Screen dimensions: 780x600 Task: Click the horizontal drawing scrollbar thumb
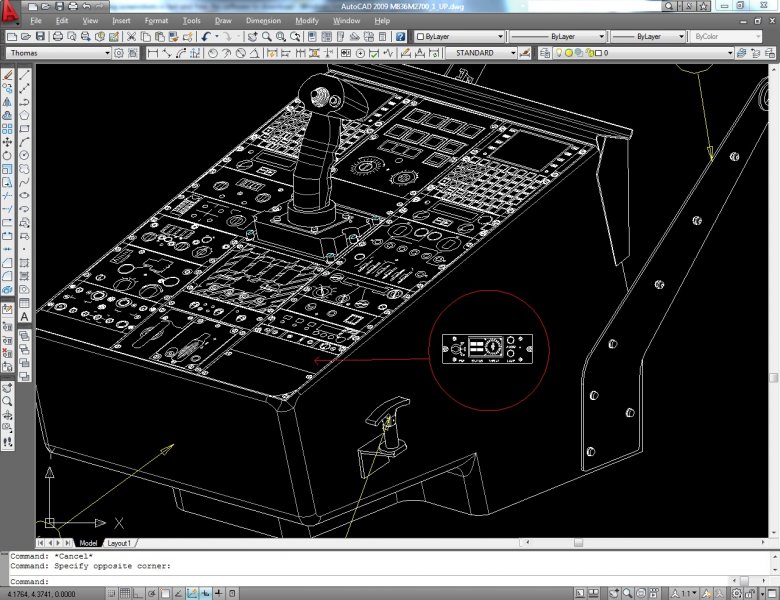pos(578,542)
